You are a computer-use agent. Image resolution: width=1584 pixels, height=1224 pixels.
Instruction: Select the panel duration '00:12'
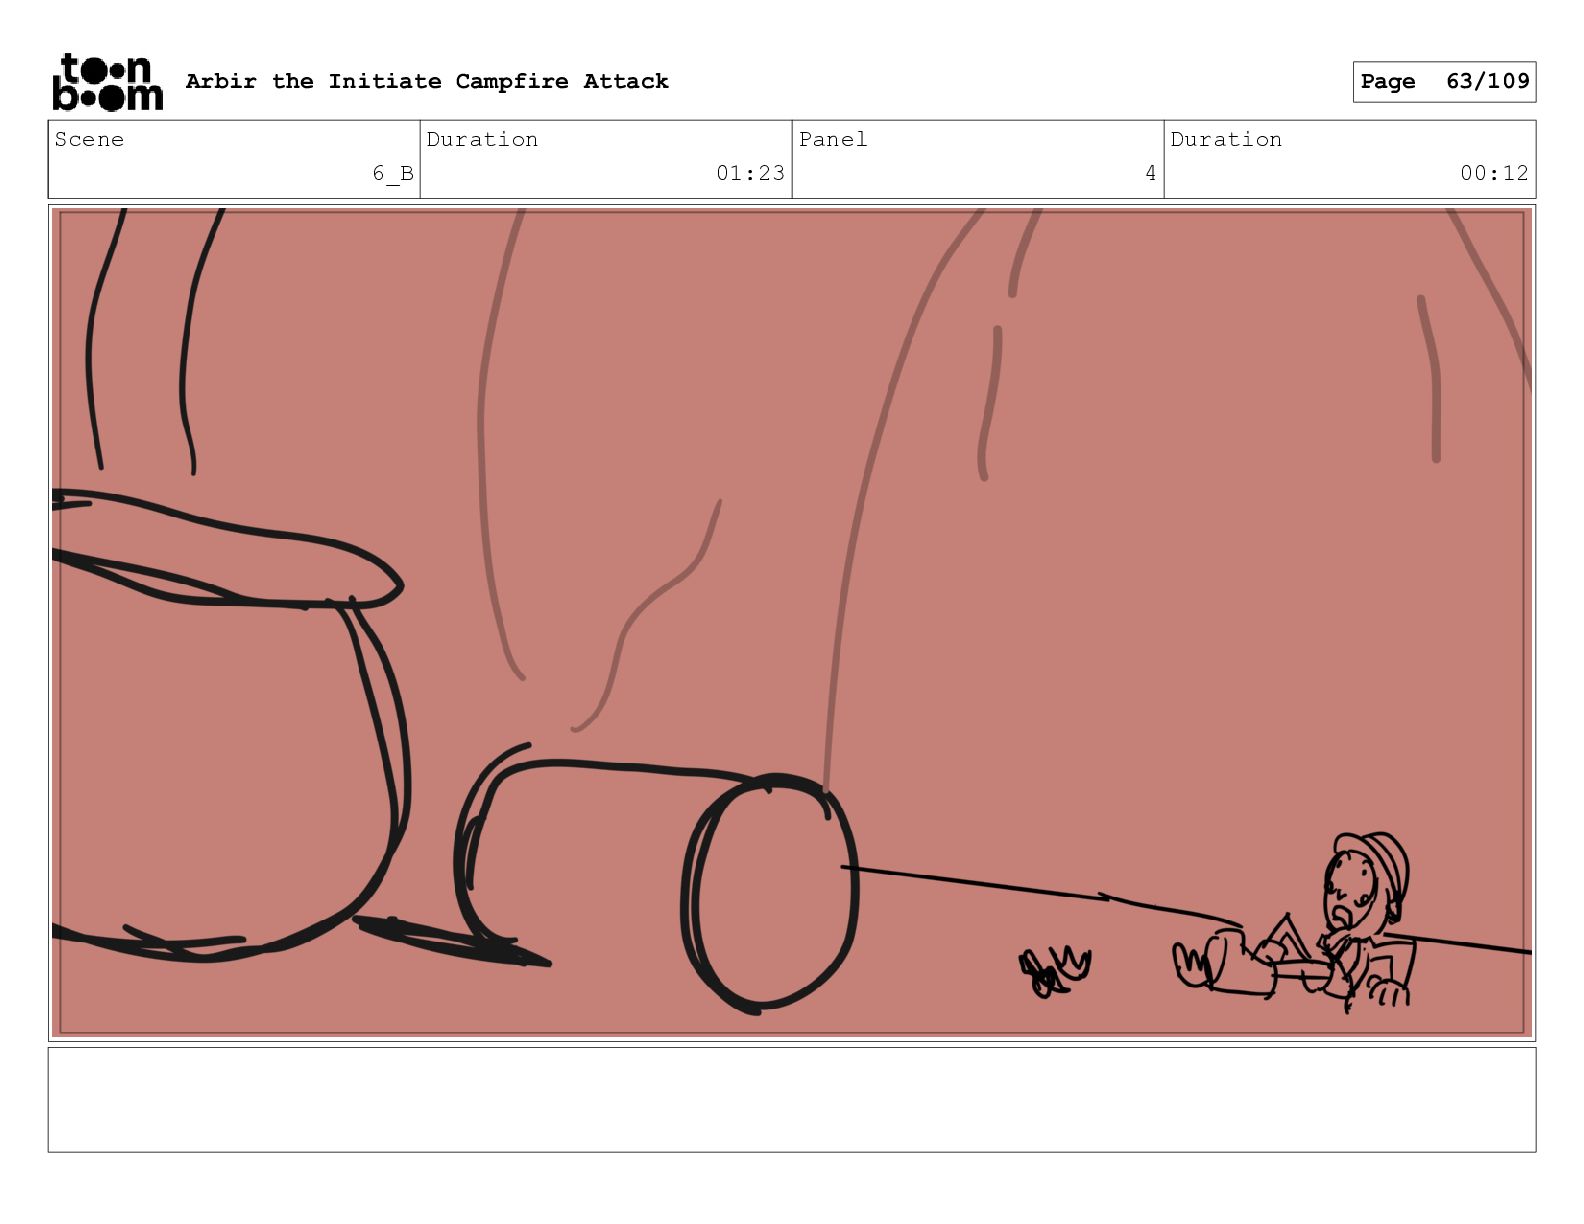pos(1494,173)
